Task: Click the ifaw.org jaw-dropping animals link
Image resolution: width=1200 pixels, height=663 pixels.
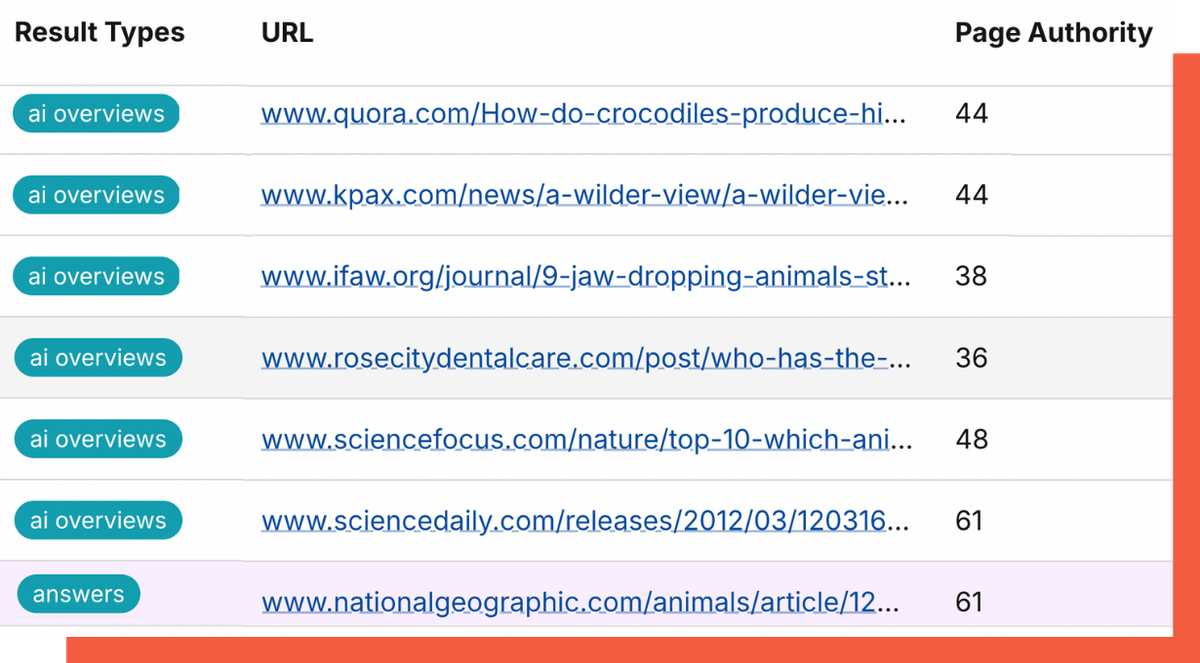Action: (x=583, y=276)
